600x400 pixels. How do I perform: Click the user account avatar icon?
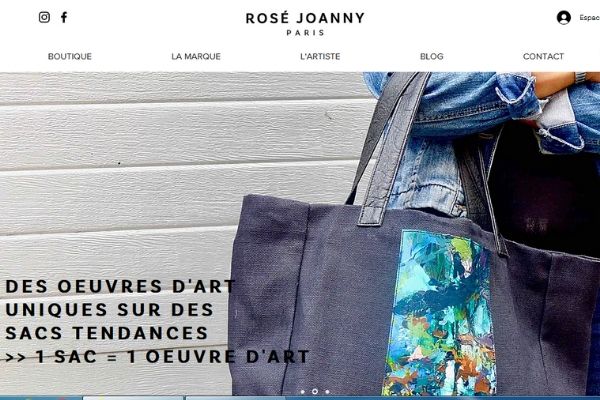(564, 18)
